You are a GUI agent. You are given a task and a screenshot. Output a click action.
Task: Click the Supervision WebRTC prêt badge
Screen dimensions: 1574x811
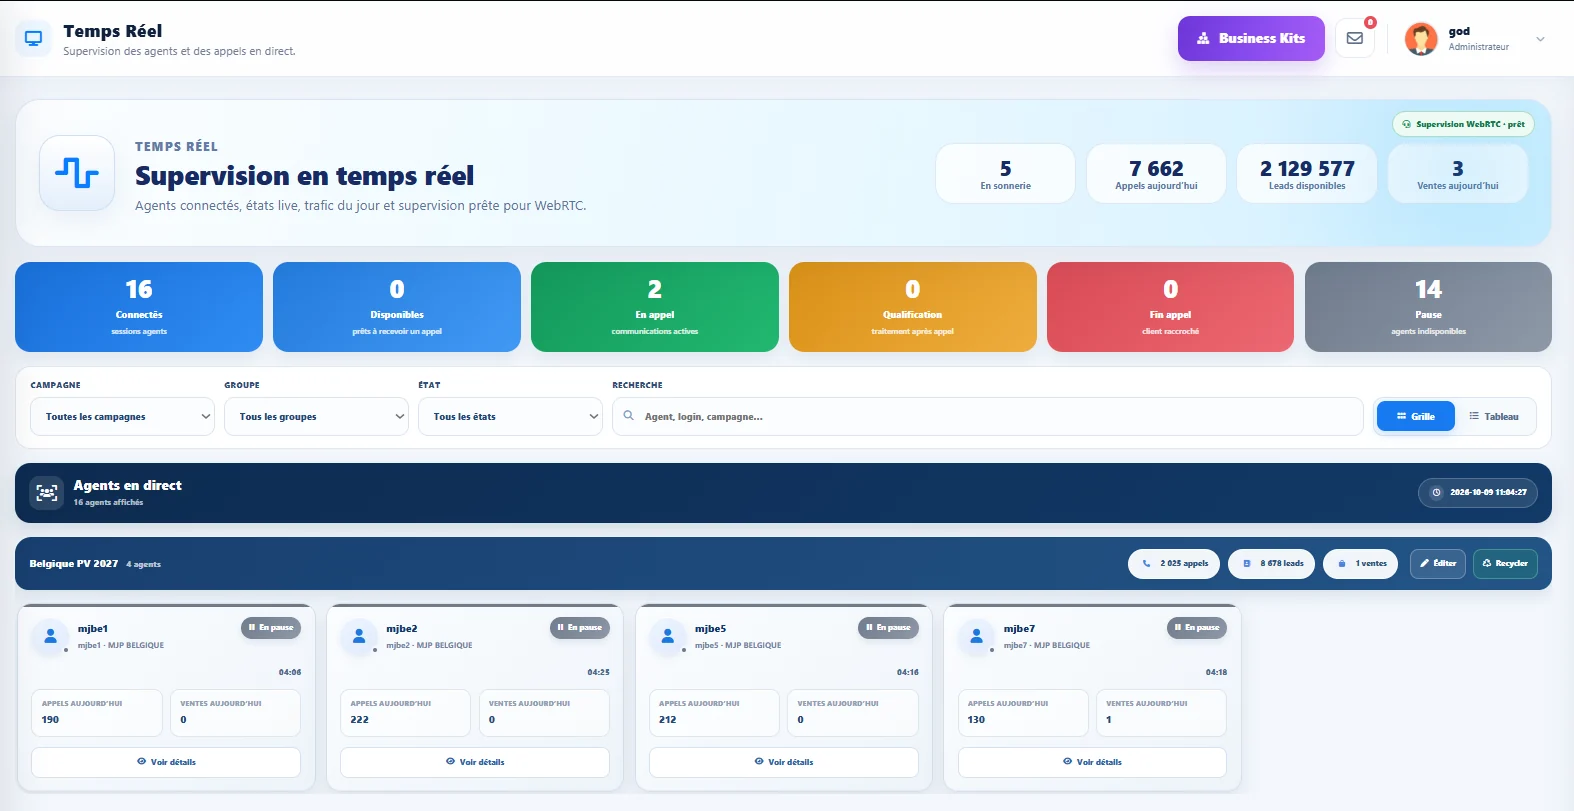1463,124
